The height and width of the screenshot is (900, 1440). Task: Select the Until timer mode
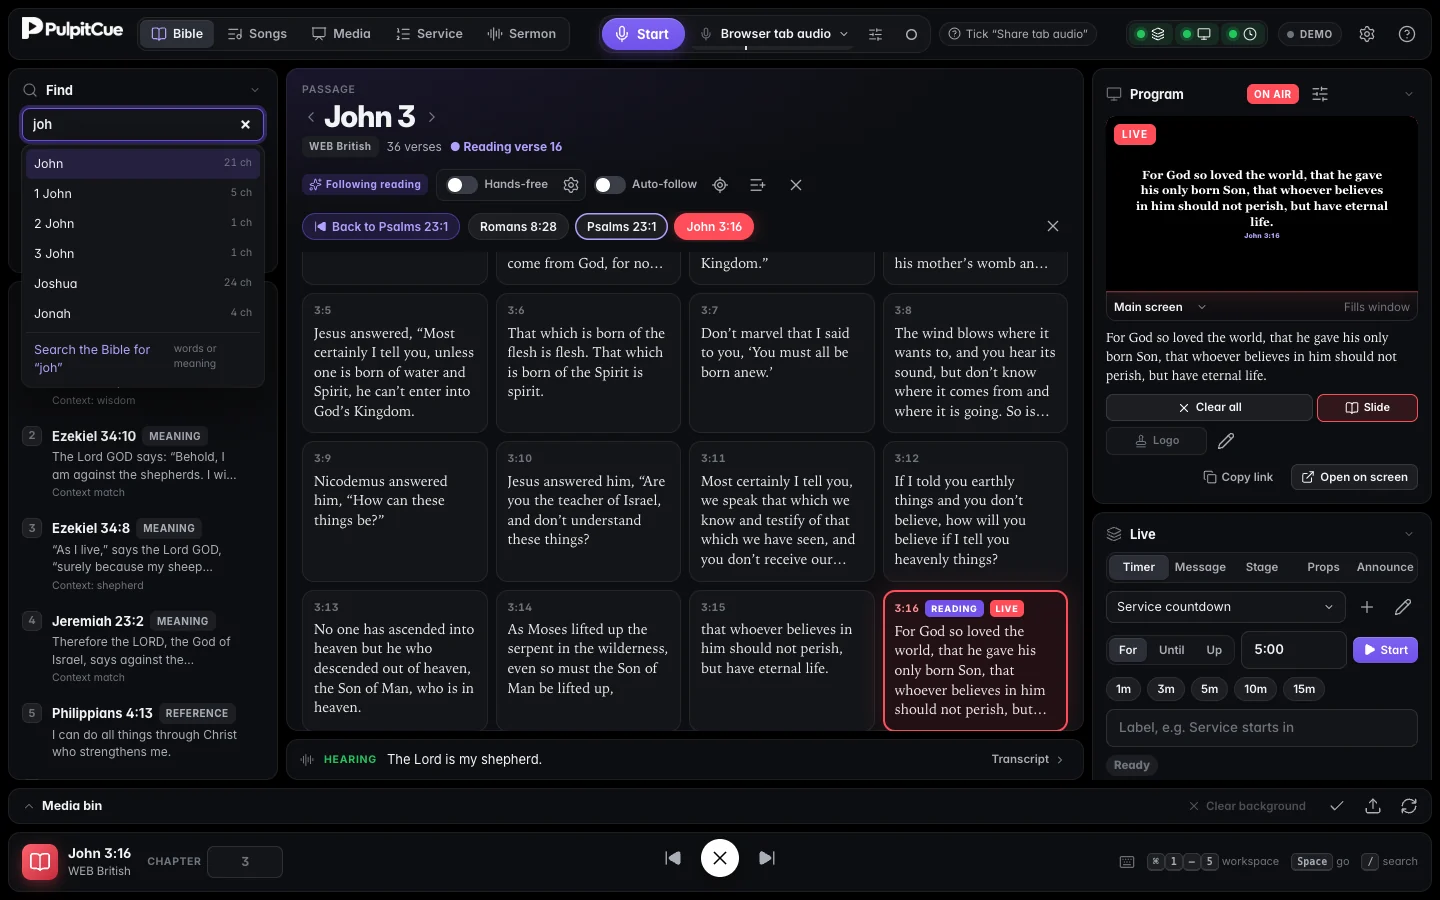click(1171, 650)
